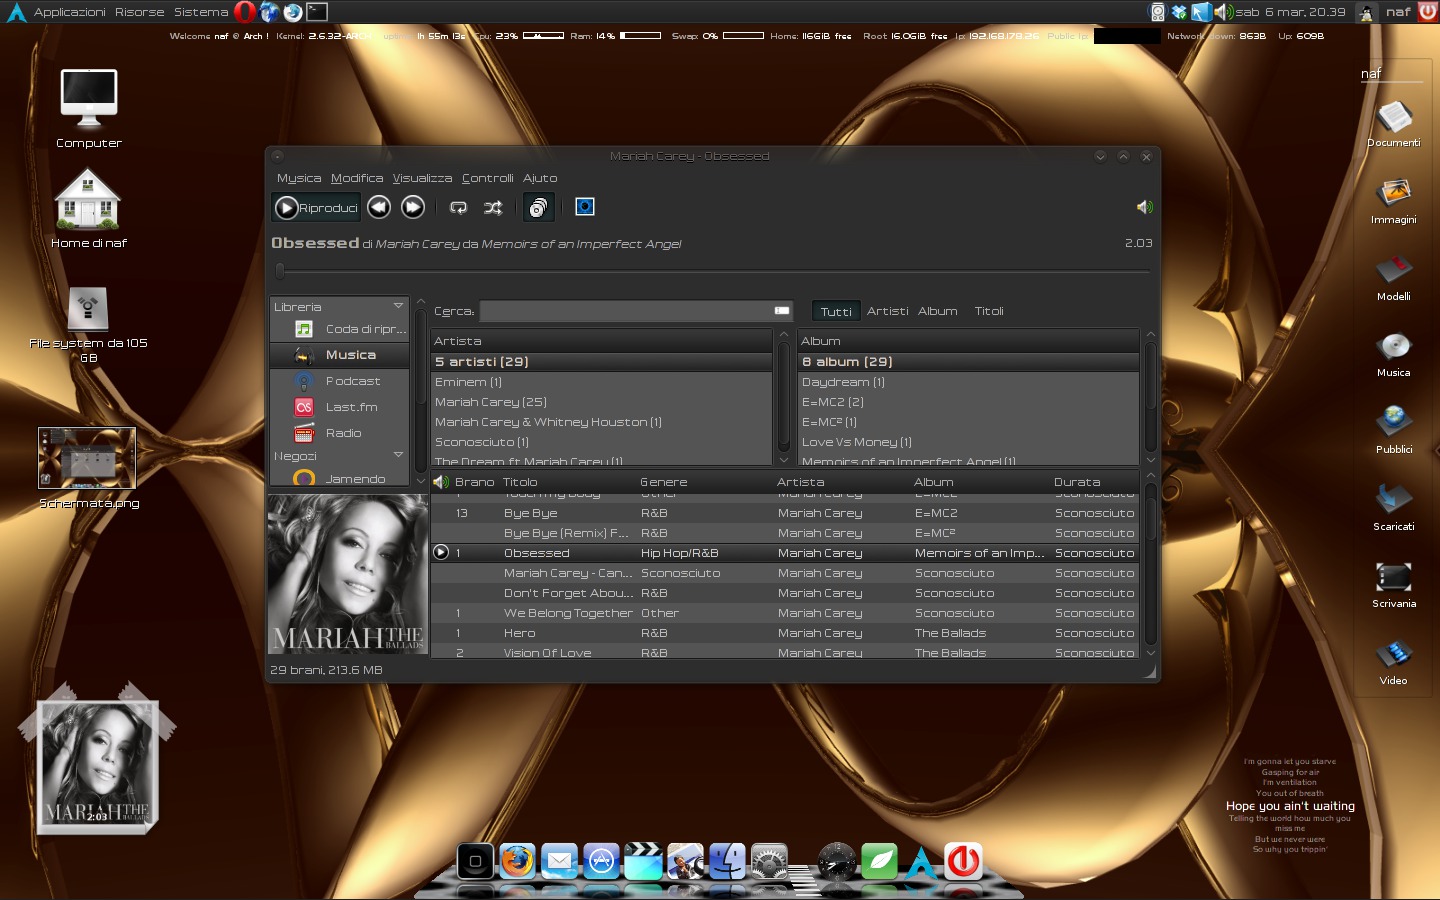Go to the previous track

pos(379,207)
